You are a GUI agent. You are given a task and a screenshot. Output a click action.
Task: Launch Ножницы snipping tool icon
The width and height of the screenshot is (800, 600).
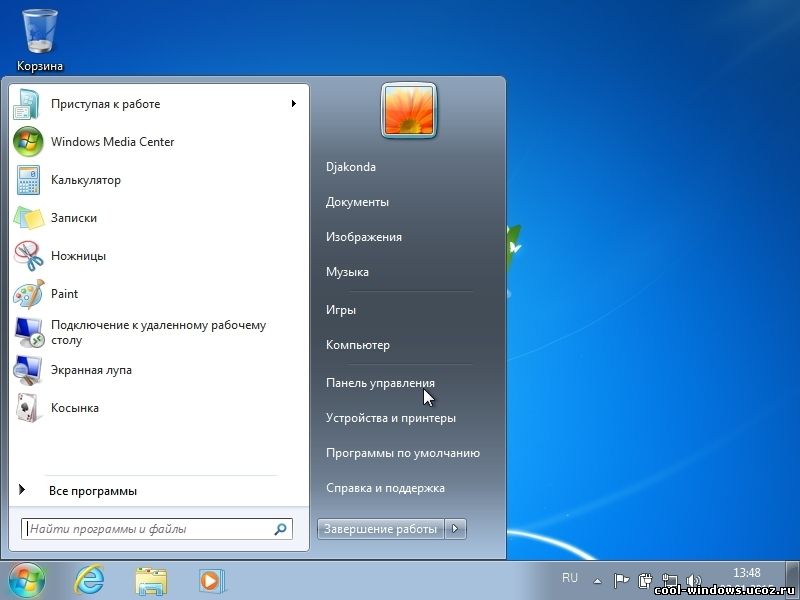click(29, 256)
